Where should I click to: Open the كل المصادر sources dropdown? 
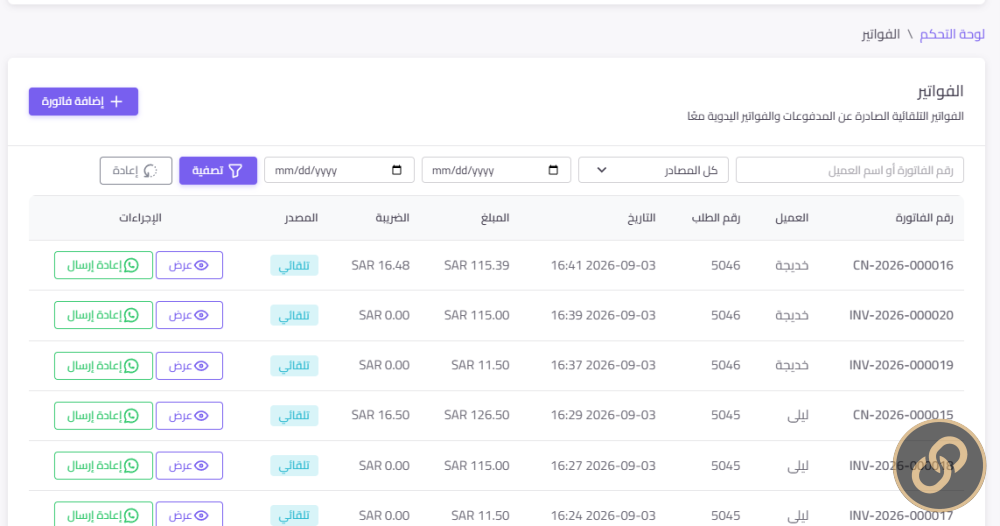click(x=653, y=170)
